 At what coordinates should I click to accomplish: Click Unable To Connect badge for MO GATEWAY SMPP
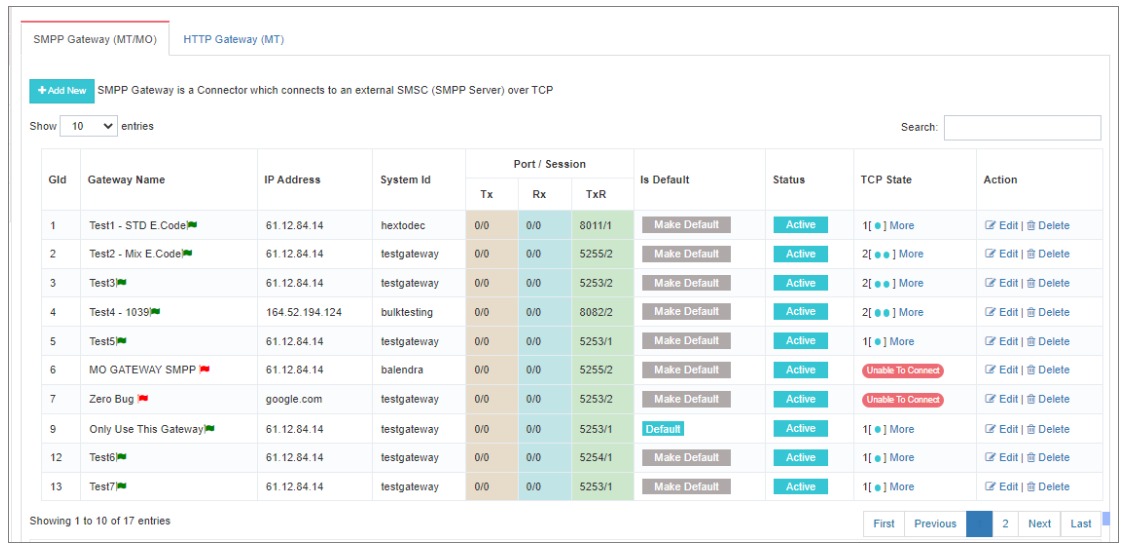click(903, 370)
